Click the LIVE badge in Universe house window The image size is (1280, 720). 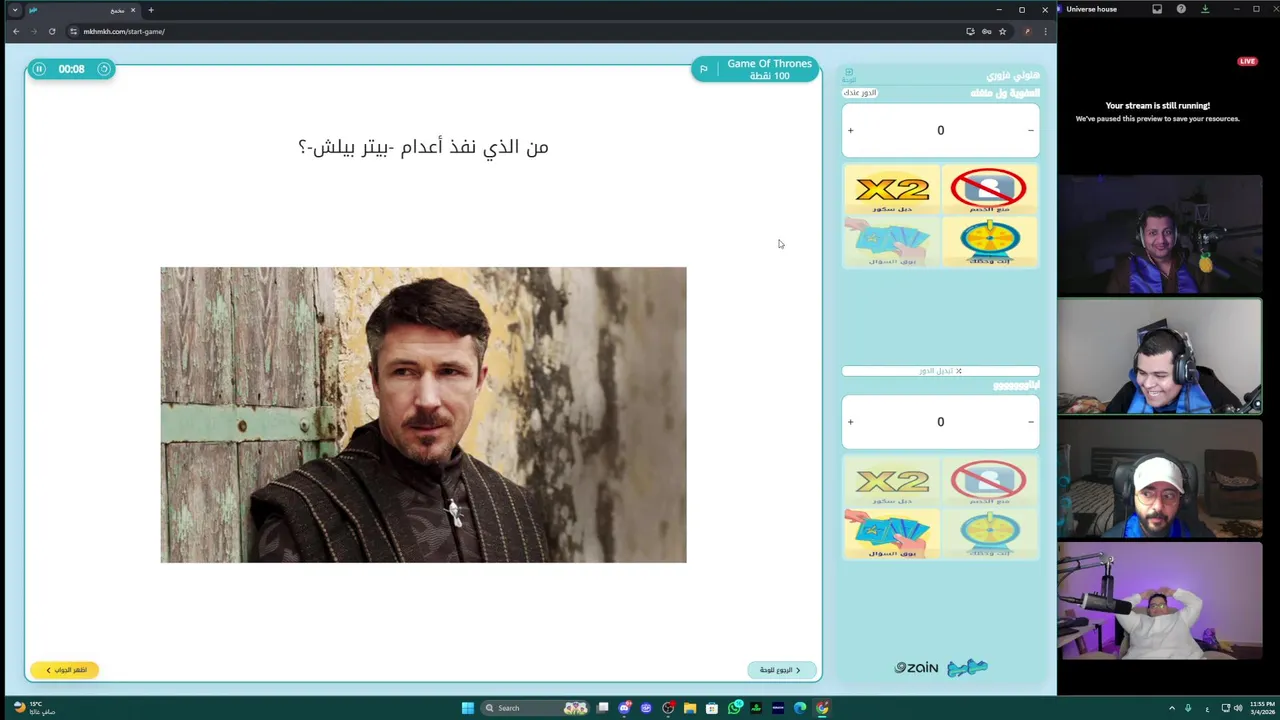[x=1247, y=61]
